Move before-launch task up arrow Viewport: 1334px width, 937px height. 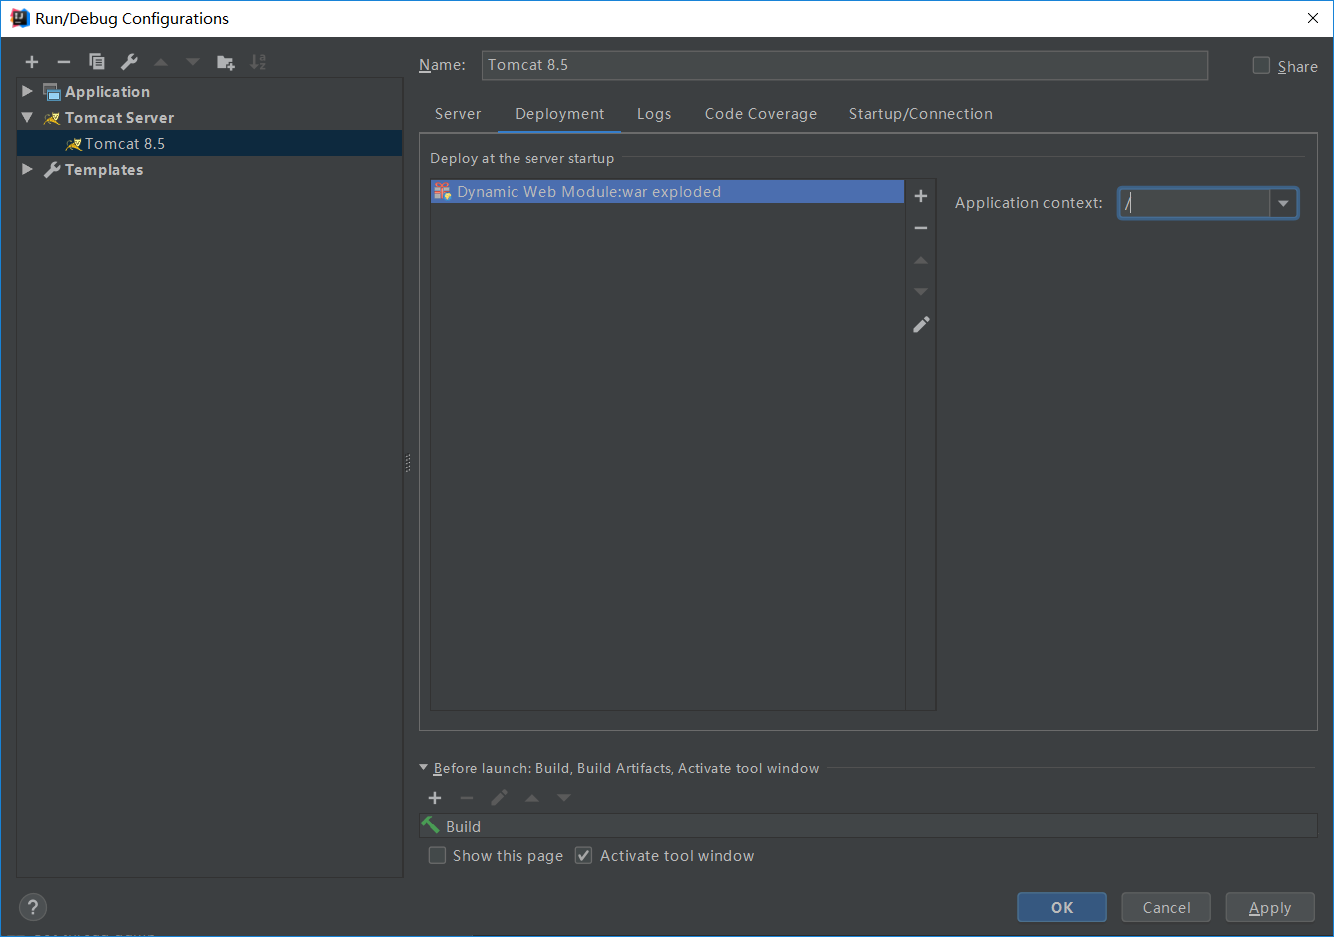pos(532,798)
